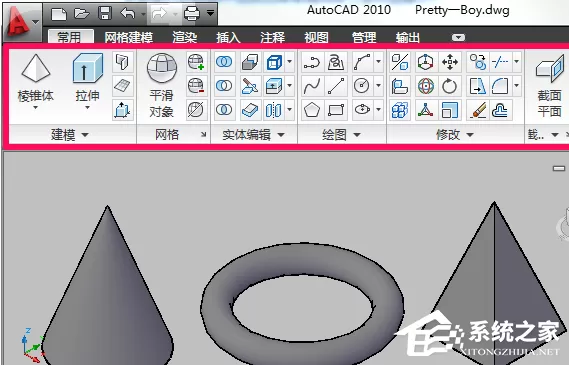Toggle ribbon minimize button beside 输出

point(458,37)
